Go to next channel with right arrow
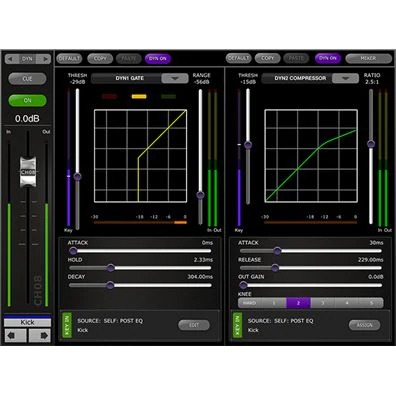 coord(40,335)
